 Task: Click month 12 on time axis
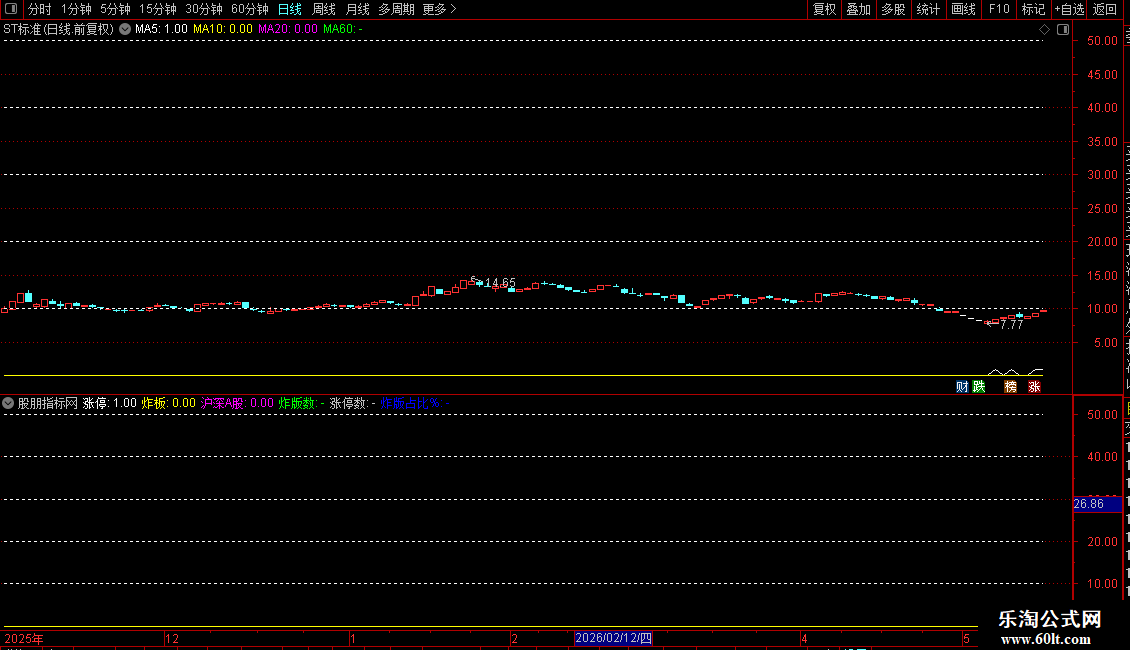172,638
